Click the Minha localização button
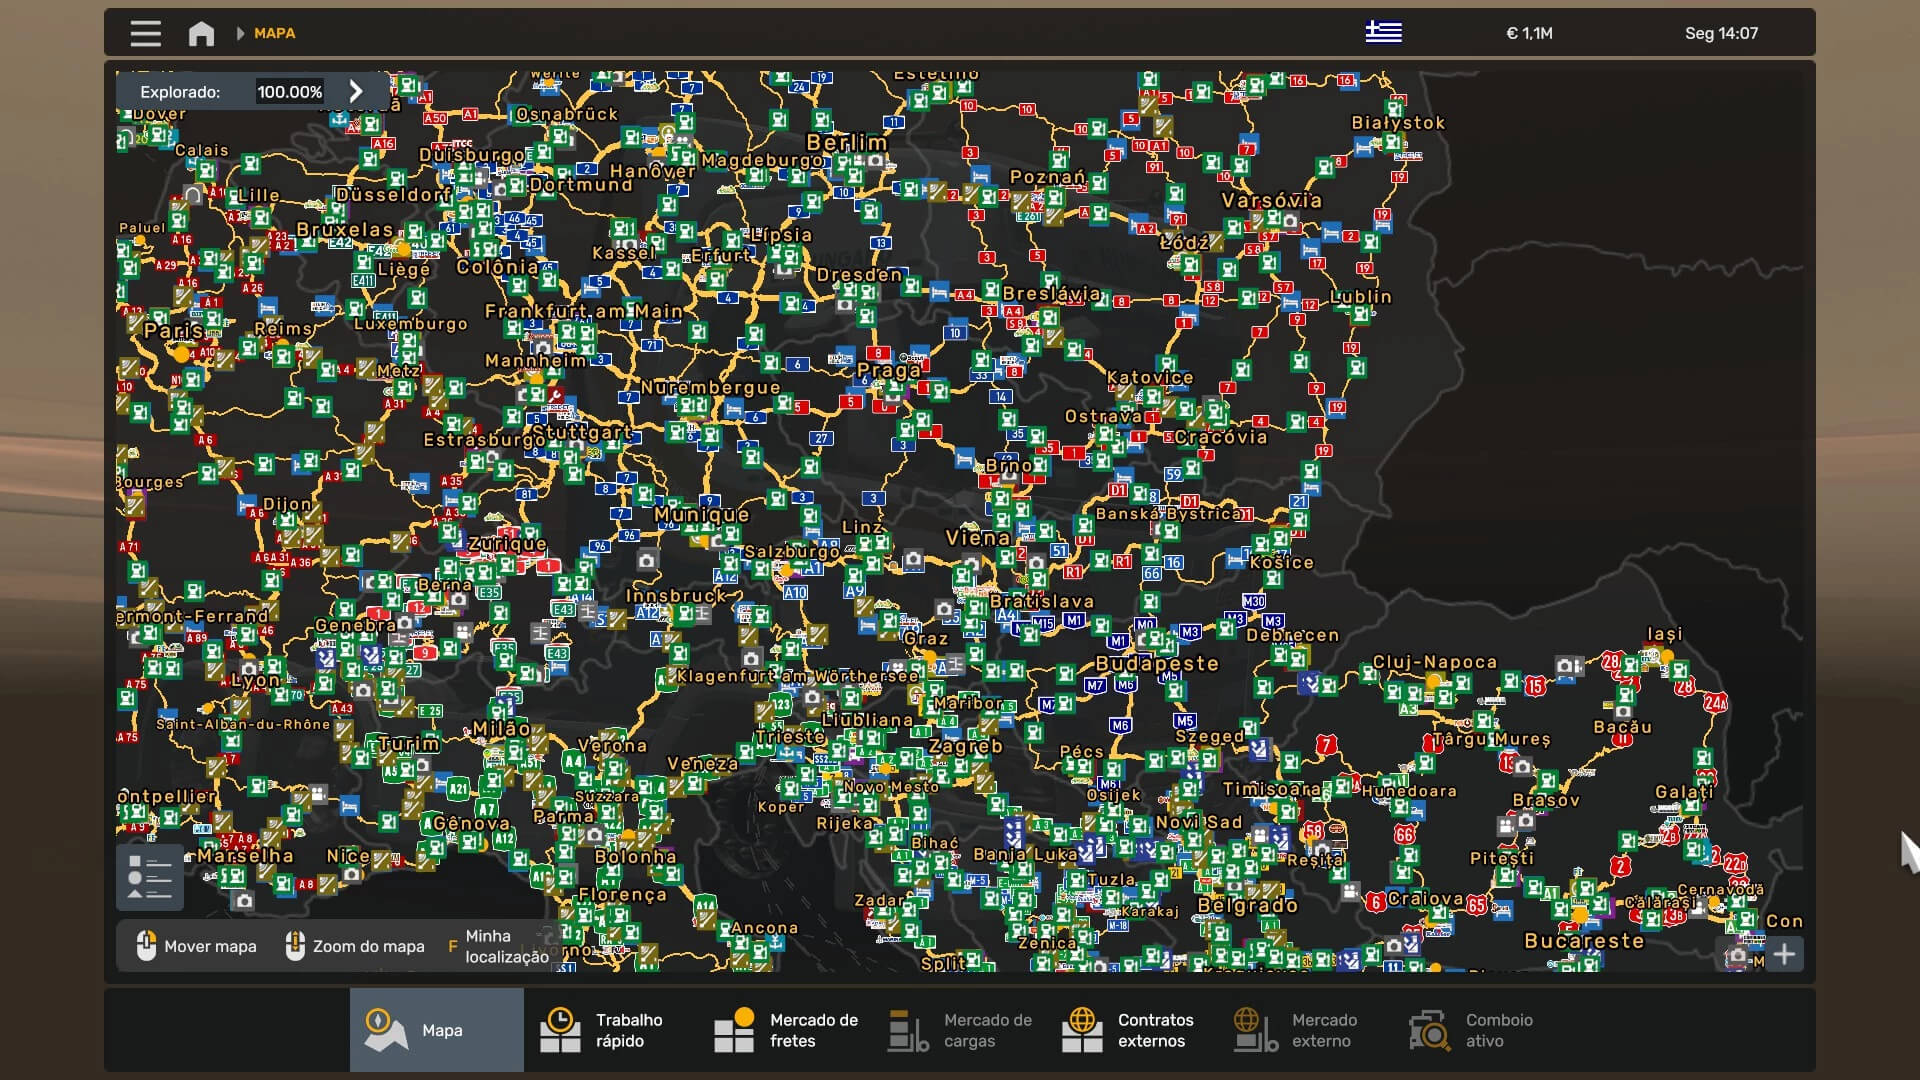The image size is (1920, 1080). coord(498,946)
